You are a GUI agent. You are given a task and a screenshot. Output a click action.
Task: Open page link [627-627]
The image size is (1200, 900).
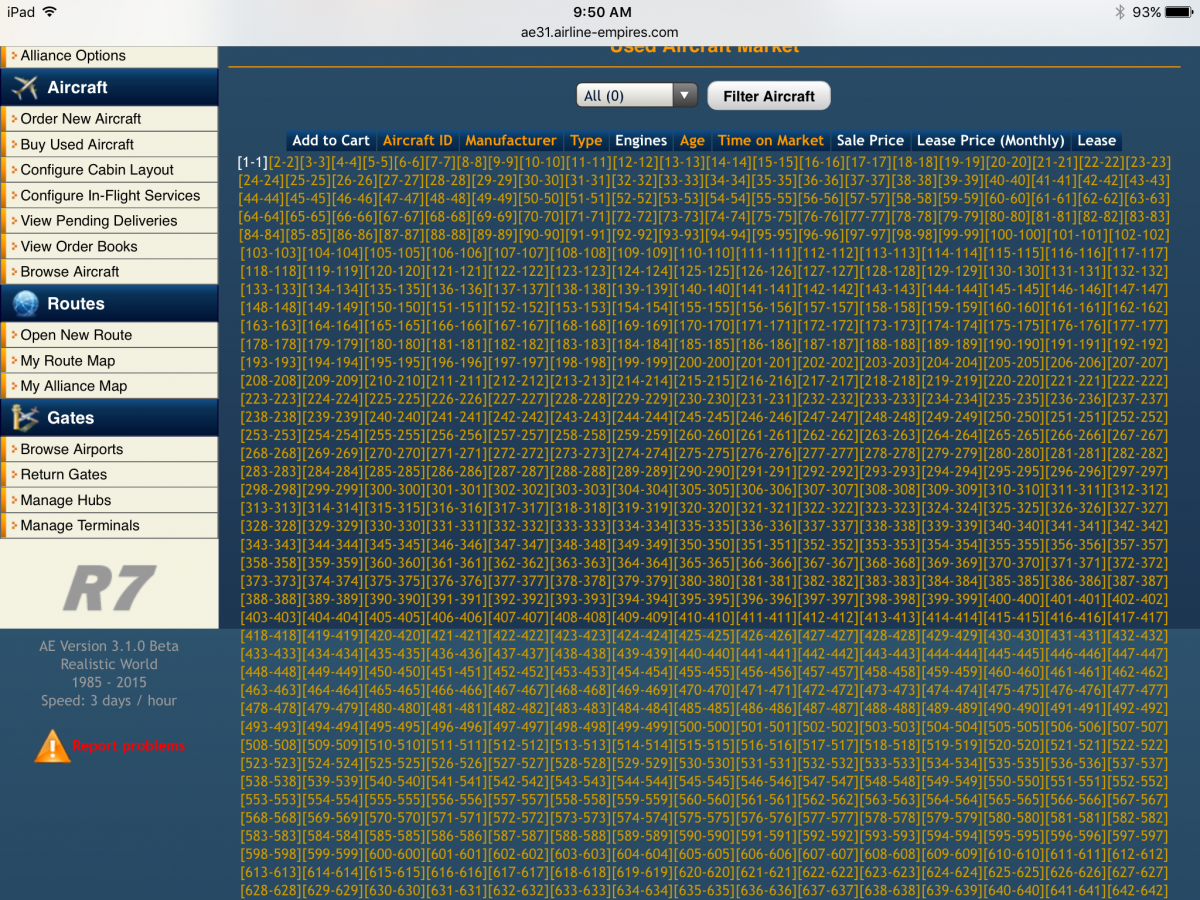coord(1137,872)
